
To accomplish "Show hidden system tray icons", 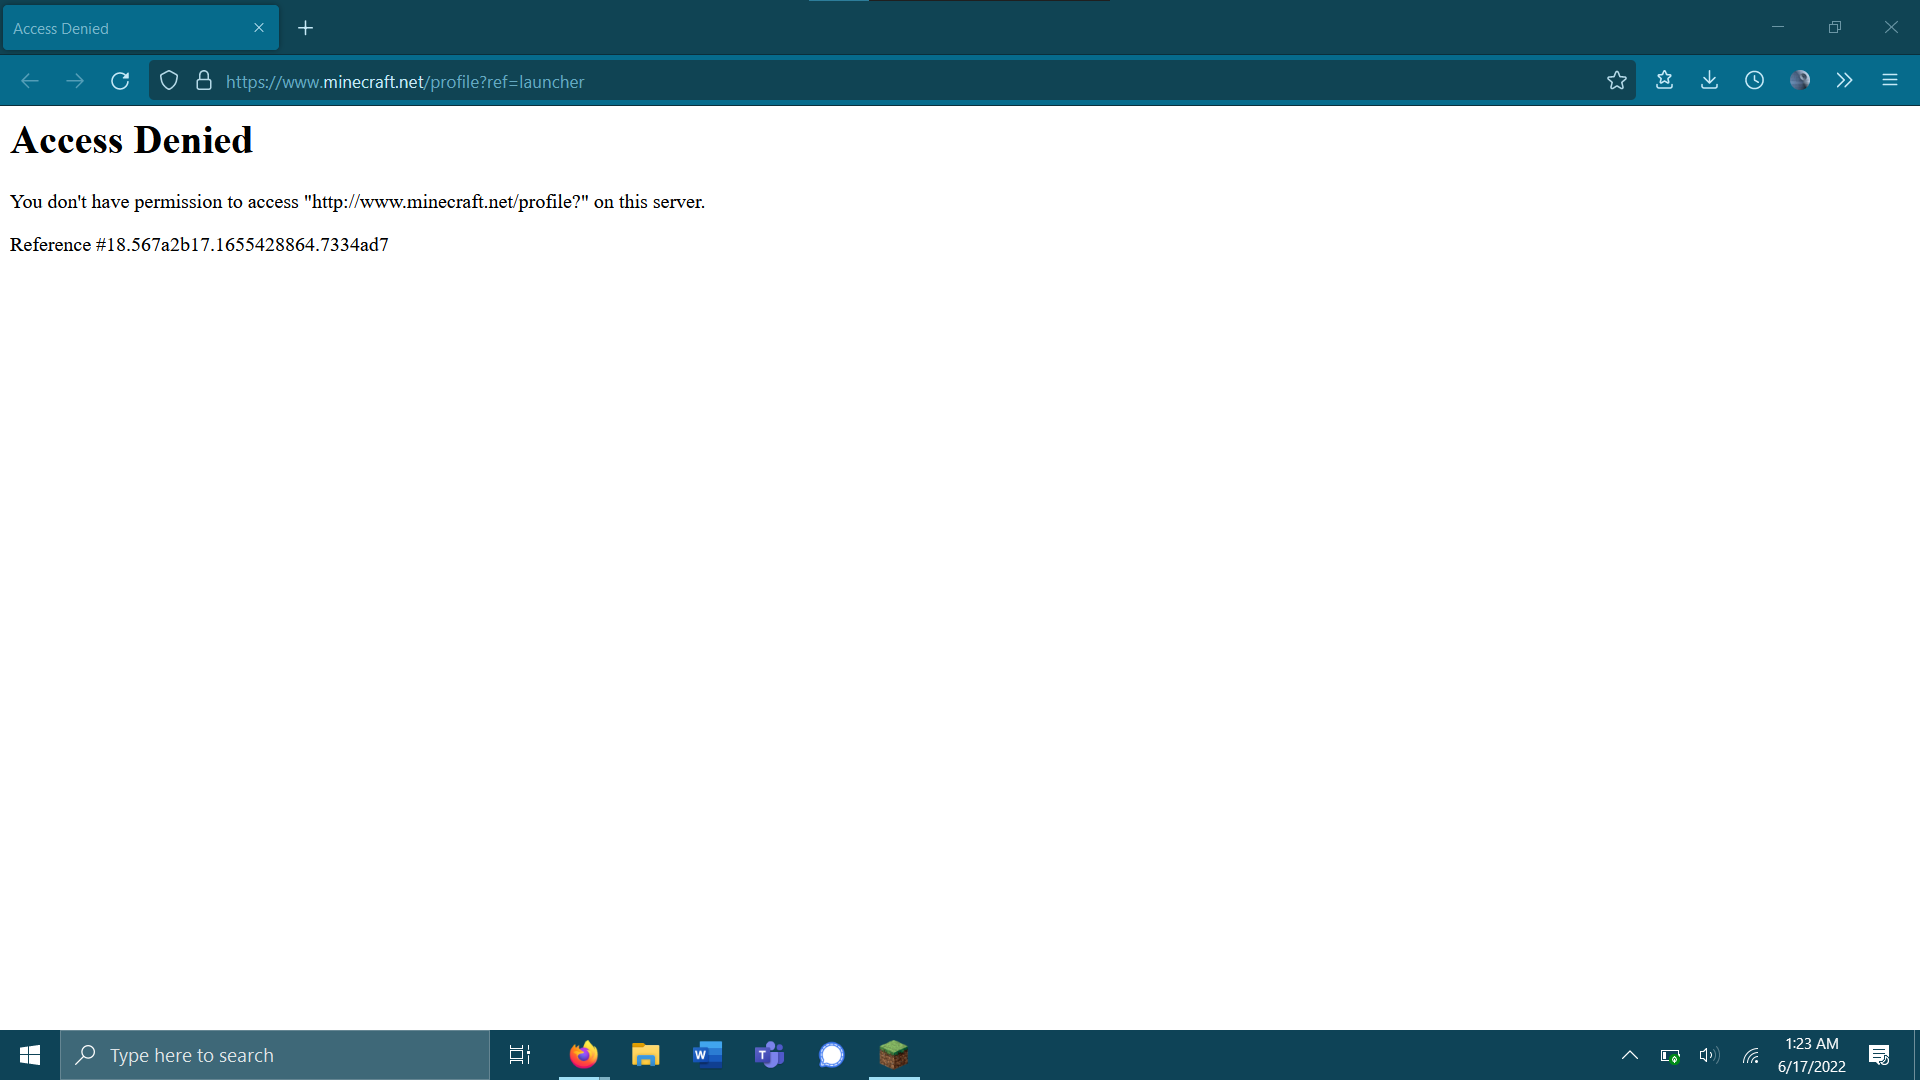I will point(1629,1055).
